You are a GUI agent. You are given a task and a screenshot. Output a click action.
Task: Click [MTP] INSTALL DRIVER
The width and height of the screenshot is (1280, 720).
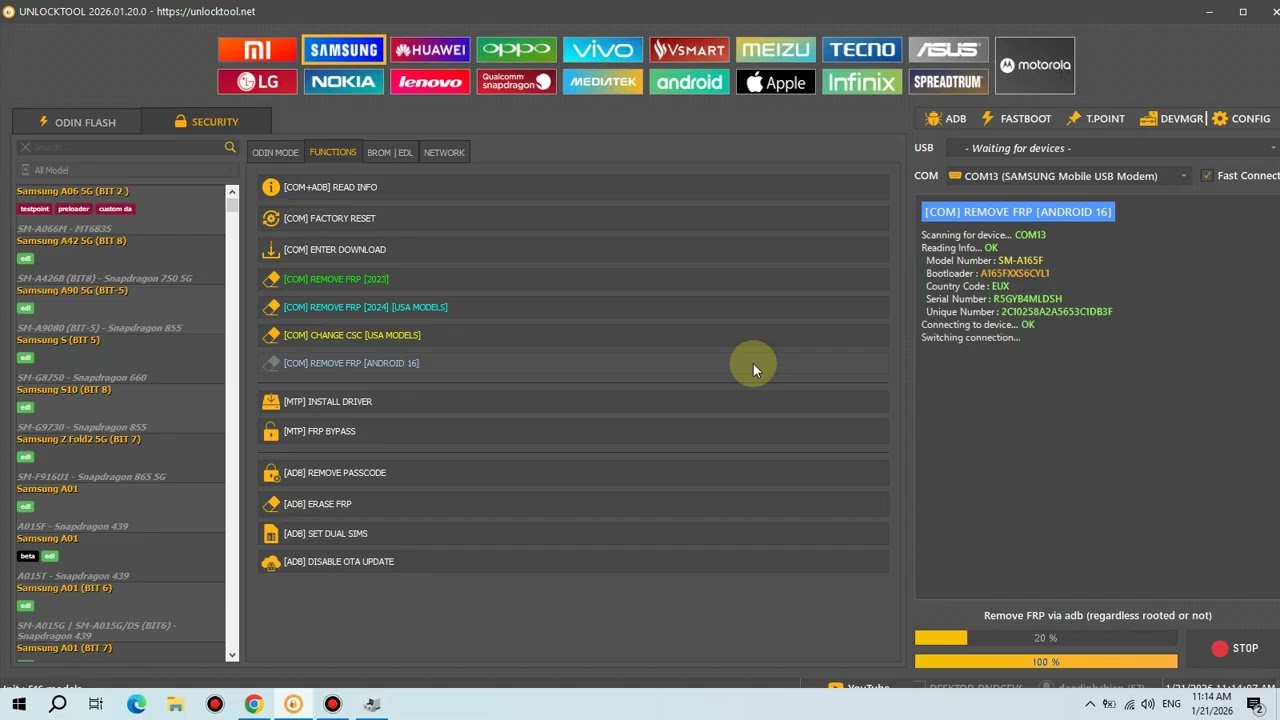pos(573,401)
